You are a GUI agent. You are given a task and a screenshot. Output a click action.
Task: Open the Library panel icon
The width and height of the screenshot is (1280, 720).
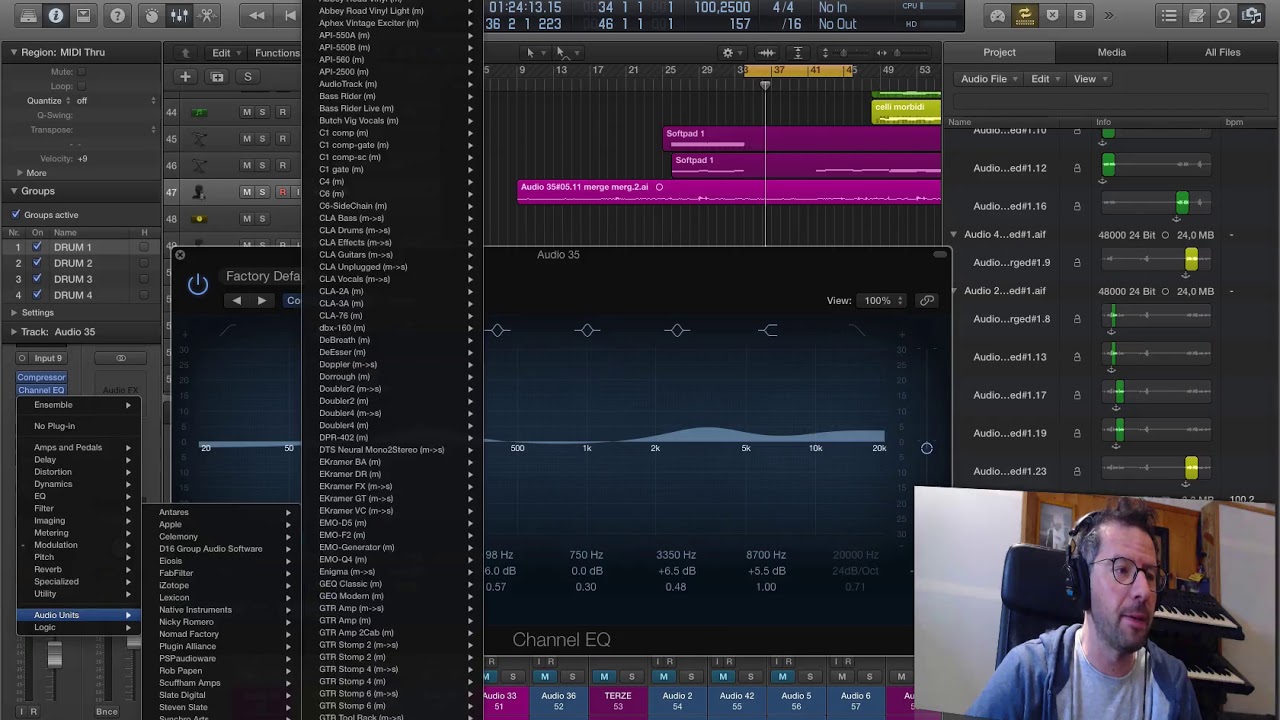point(29,15)
